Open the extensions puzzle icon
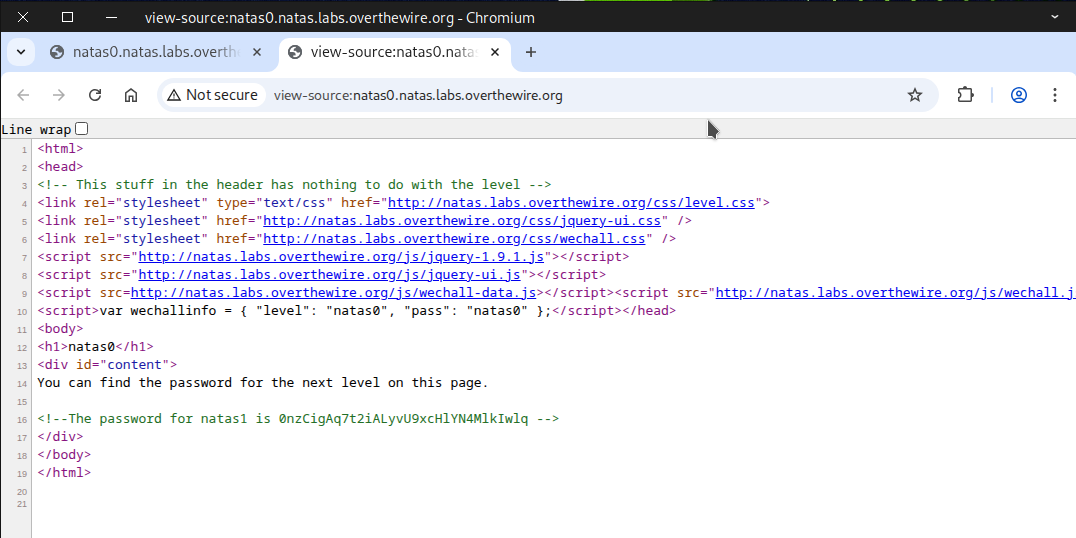The width and height of the screenshot is (1076, 538). point(965,95)
